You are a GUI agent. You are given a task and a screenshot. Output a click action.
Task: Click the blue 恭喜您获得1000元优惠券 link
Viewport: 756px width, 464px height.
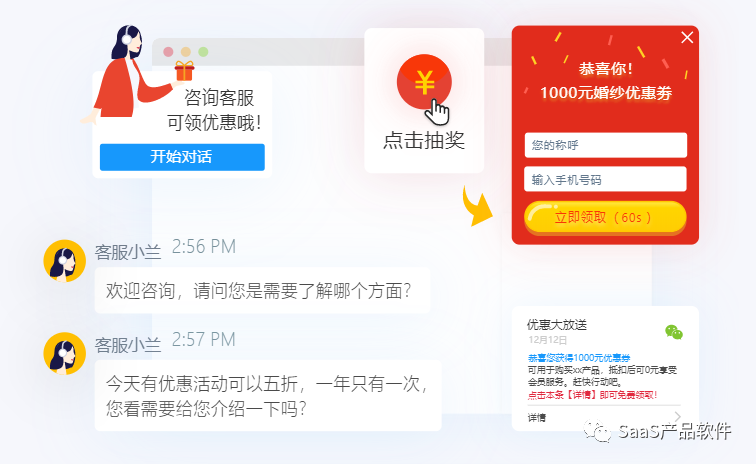[x=579, y=358]
